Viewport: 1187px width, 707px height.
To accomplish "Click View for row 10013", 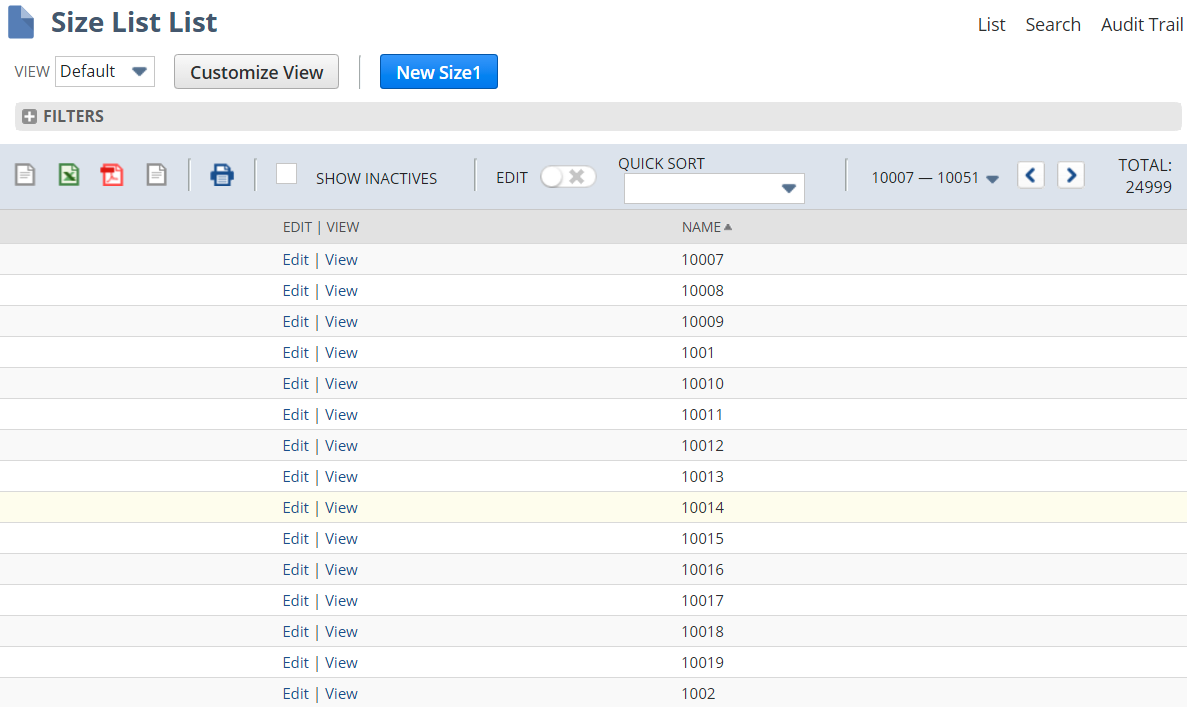I will point(341,477).
